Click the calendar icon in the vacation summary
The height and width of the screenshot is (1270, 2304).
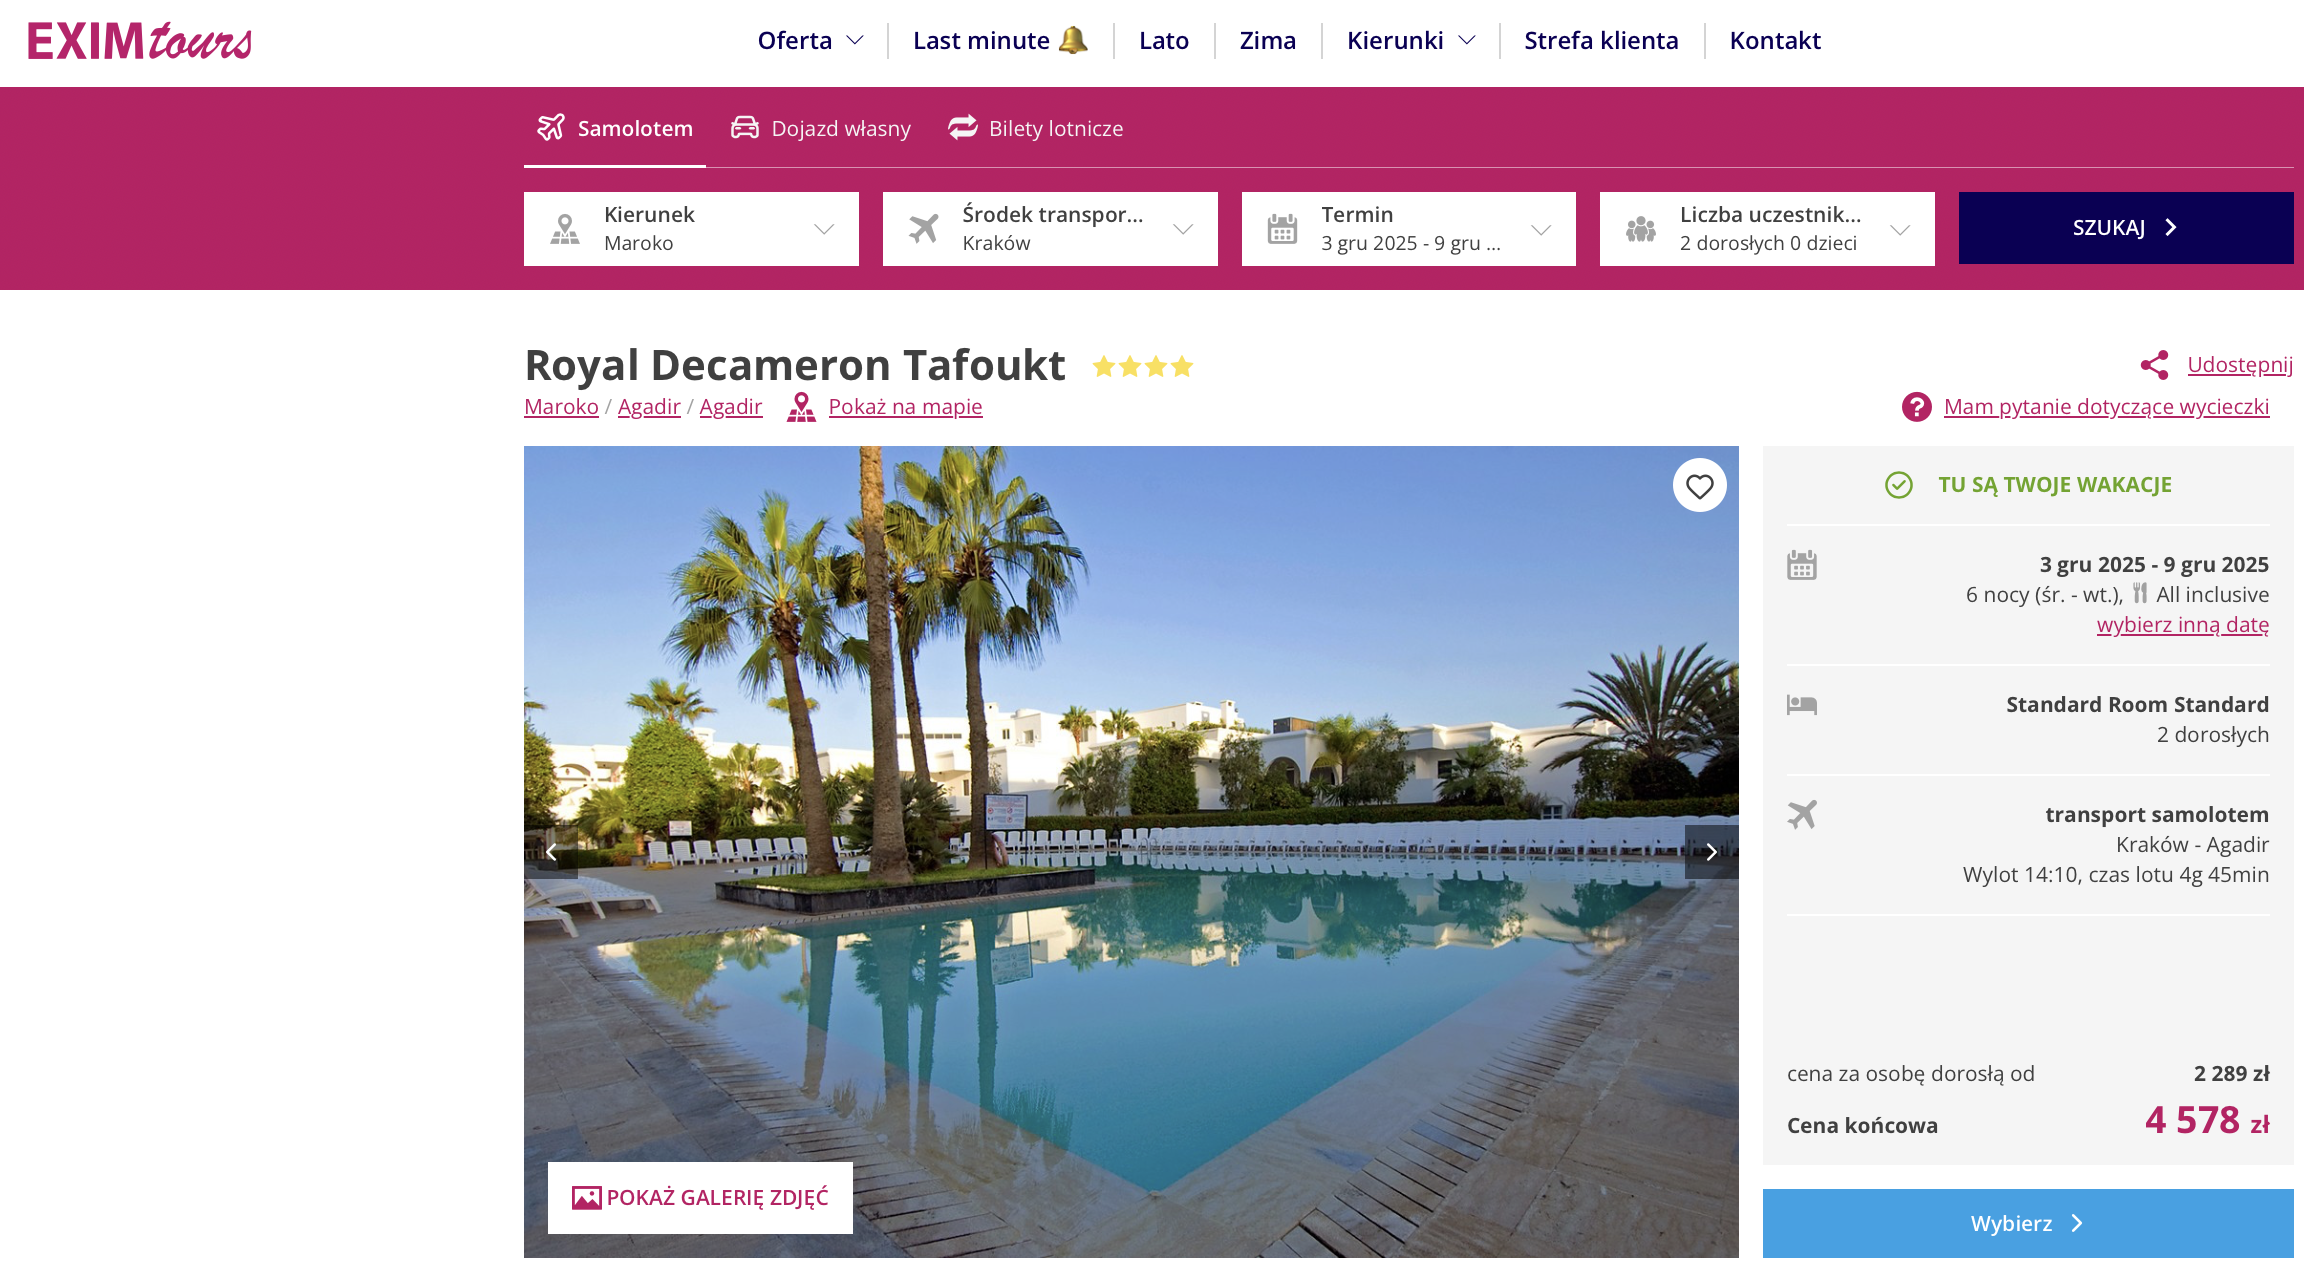coord(1802,565)
